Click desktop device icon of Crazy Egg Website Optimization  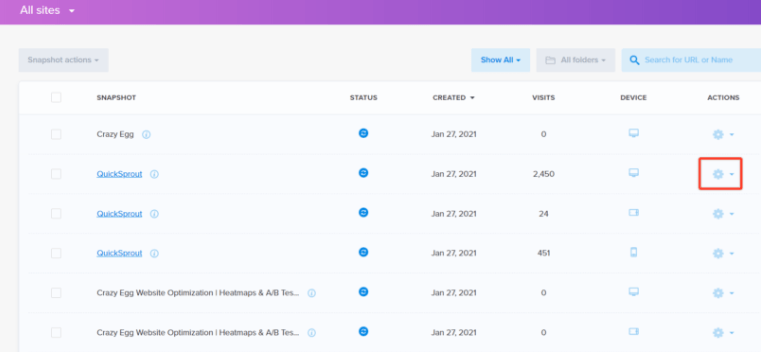click(633, 292)
